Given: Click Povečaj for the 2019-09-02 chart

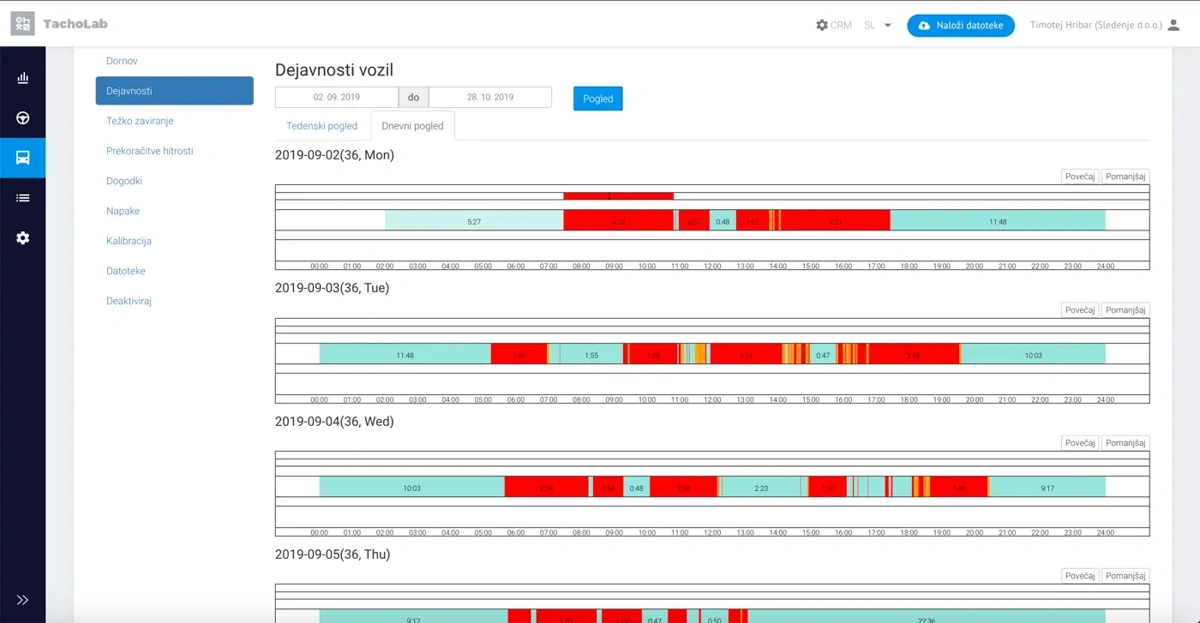Looking at the screenshot, I should tap(1080, 177).
